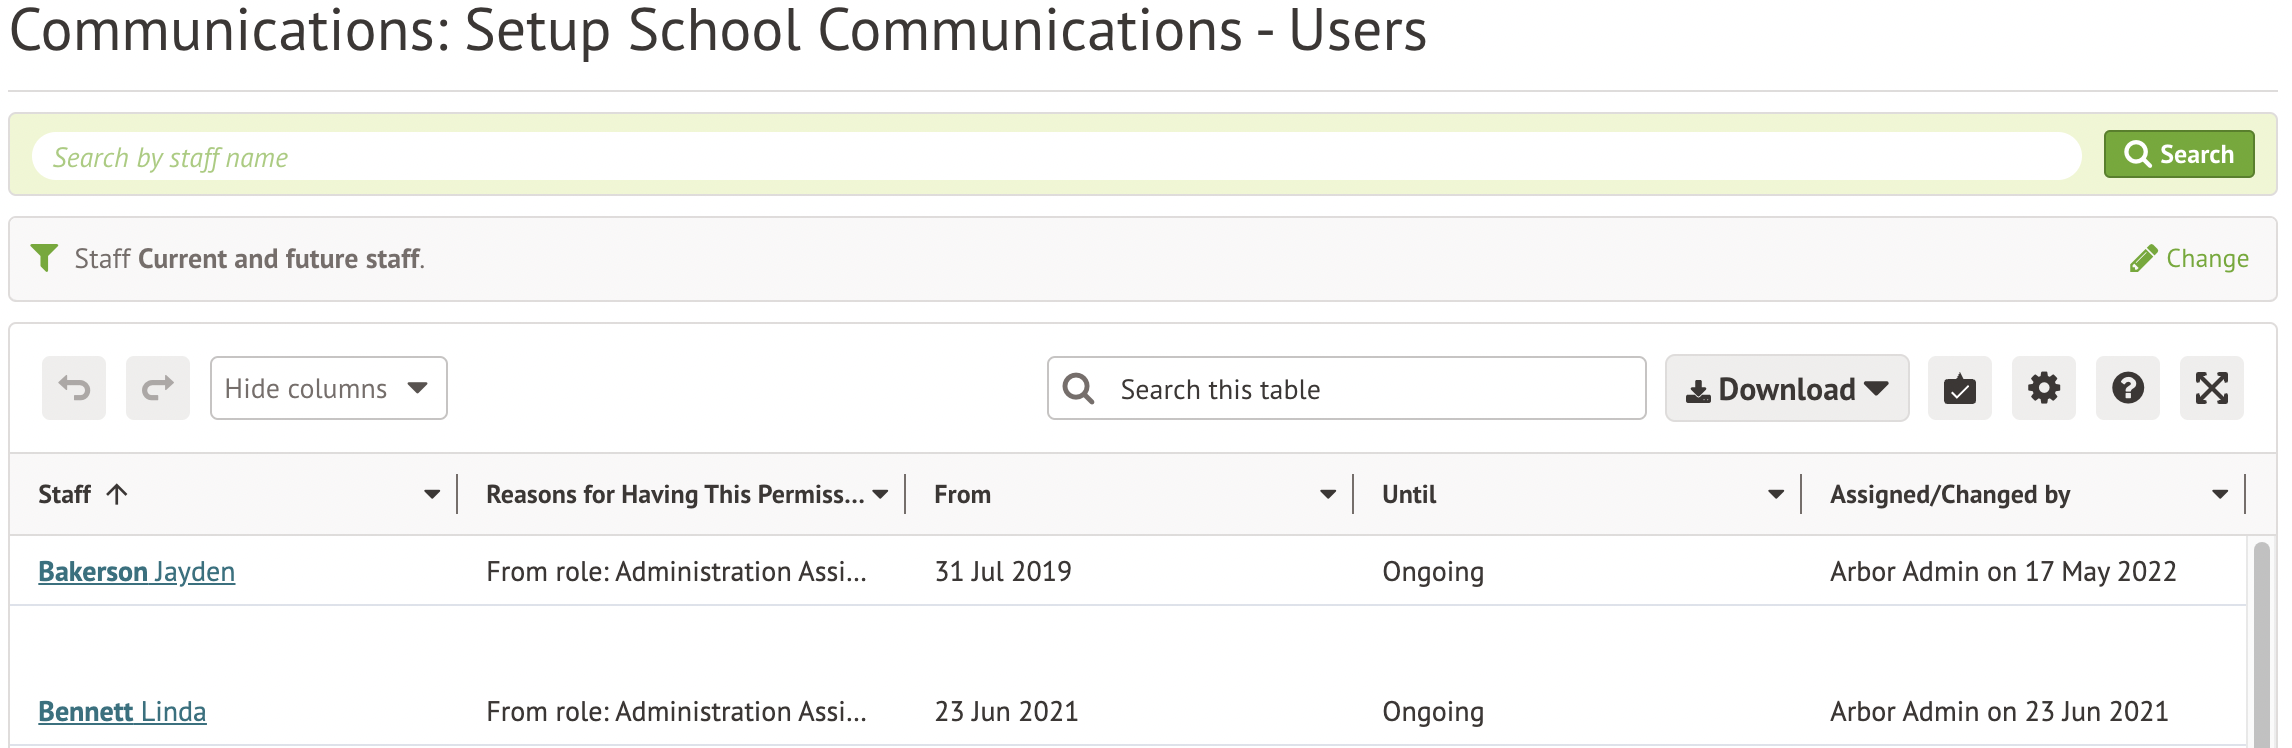
Task: Click the Change filter link
Action: 2190,258
